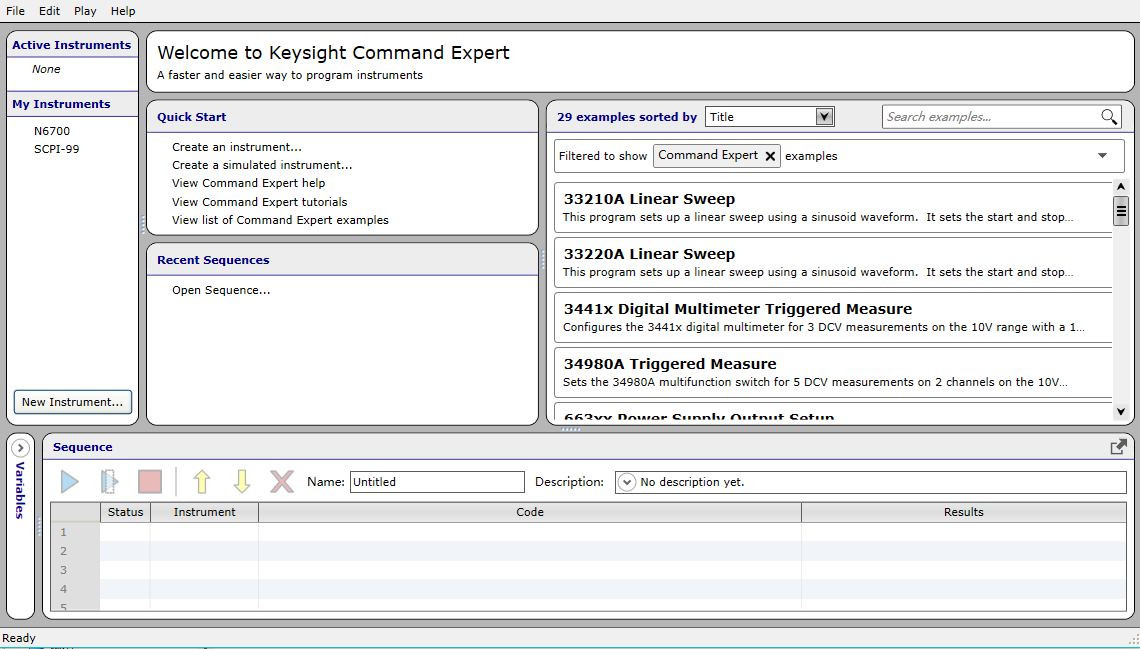Pop out the Sequence panel icon
This screenshot has width=1140, height=649.
point(1119,447)
